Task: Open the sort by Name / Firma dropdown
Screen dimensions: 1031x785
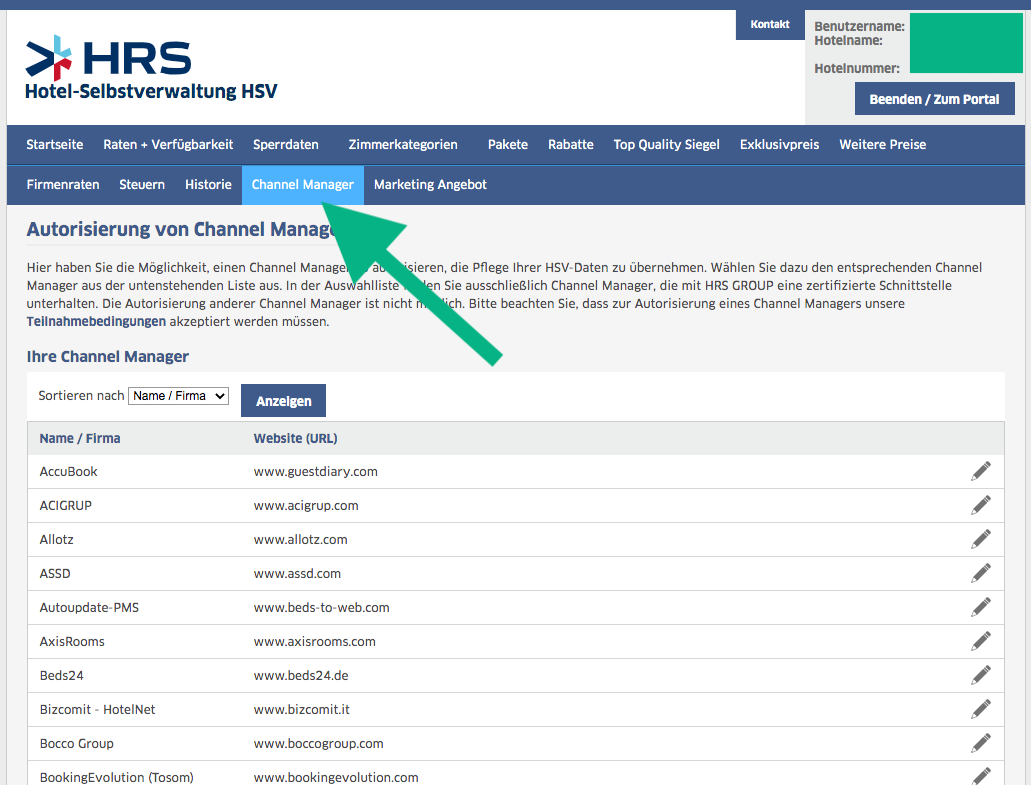Action: pos(178,396)
